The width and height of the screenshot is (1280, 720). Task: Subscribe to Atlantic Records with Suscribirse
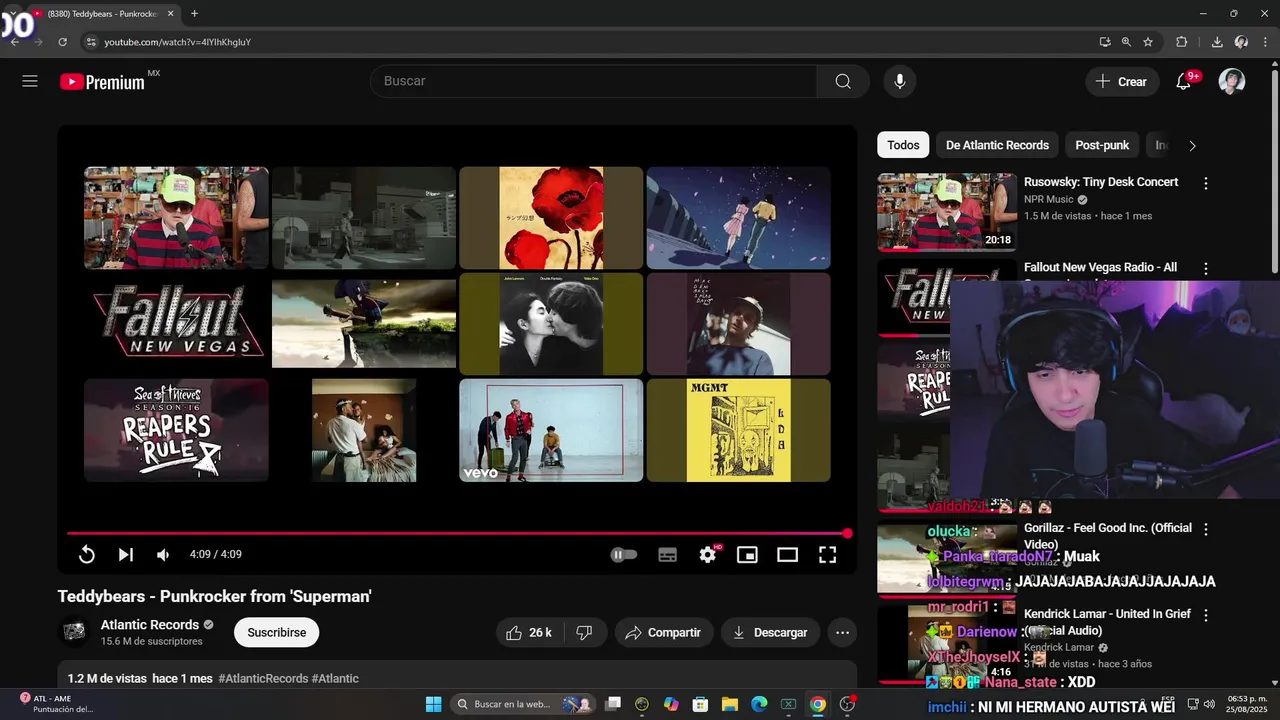pos(277,632)
